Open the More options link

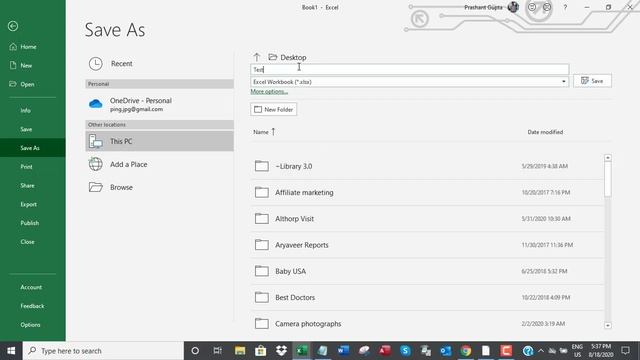click(x=269, y=91)
